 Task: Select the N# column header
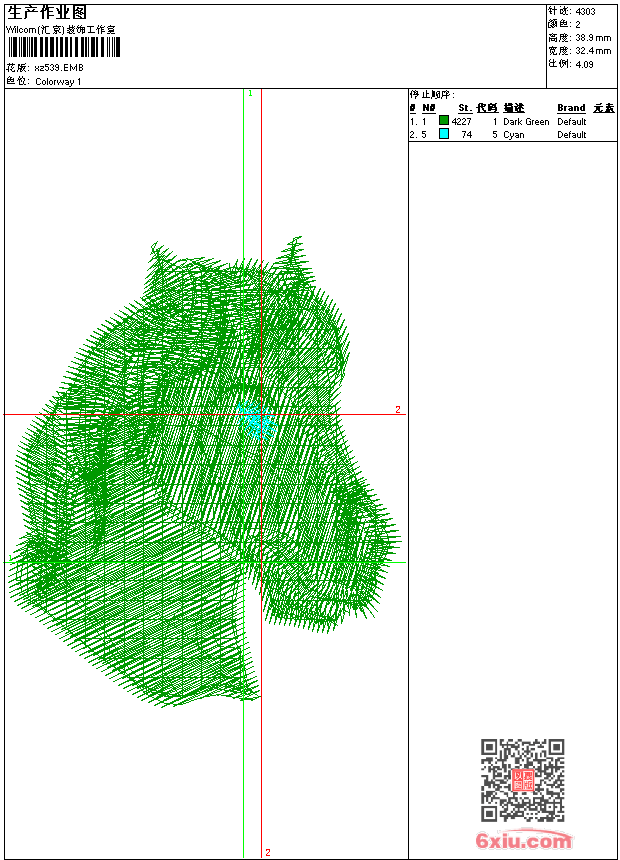tap(428, 108)
